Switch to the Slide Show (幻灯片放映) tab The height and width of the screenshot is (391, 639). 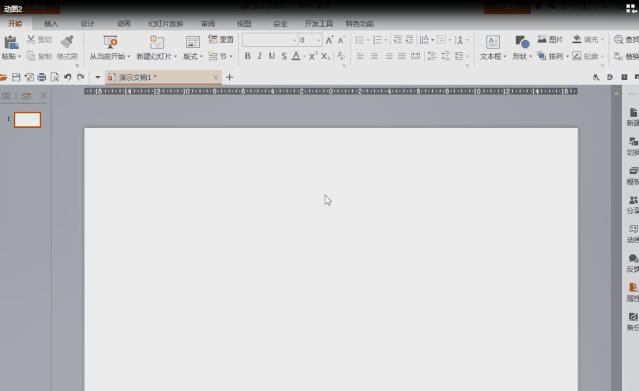(165, 24)
